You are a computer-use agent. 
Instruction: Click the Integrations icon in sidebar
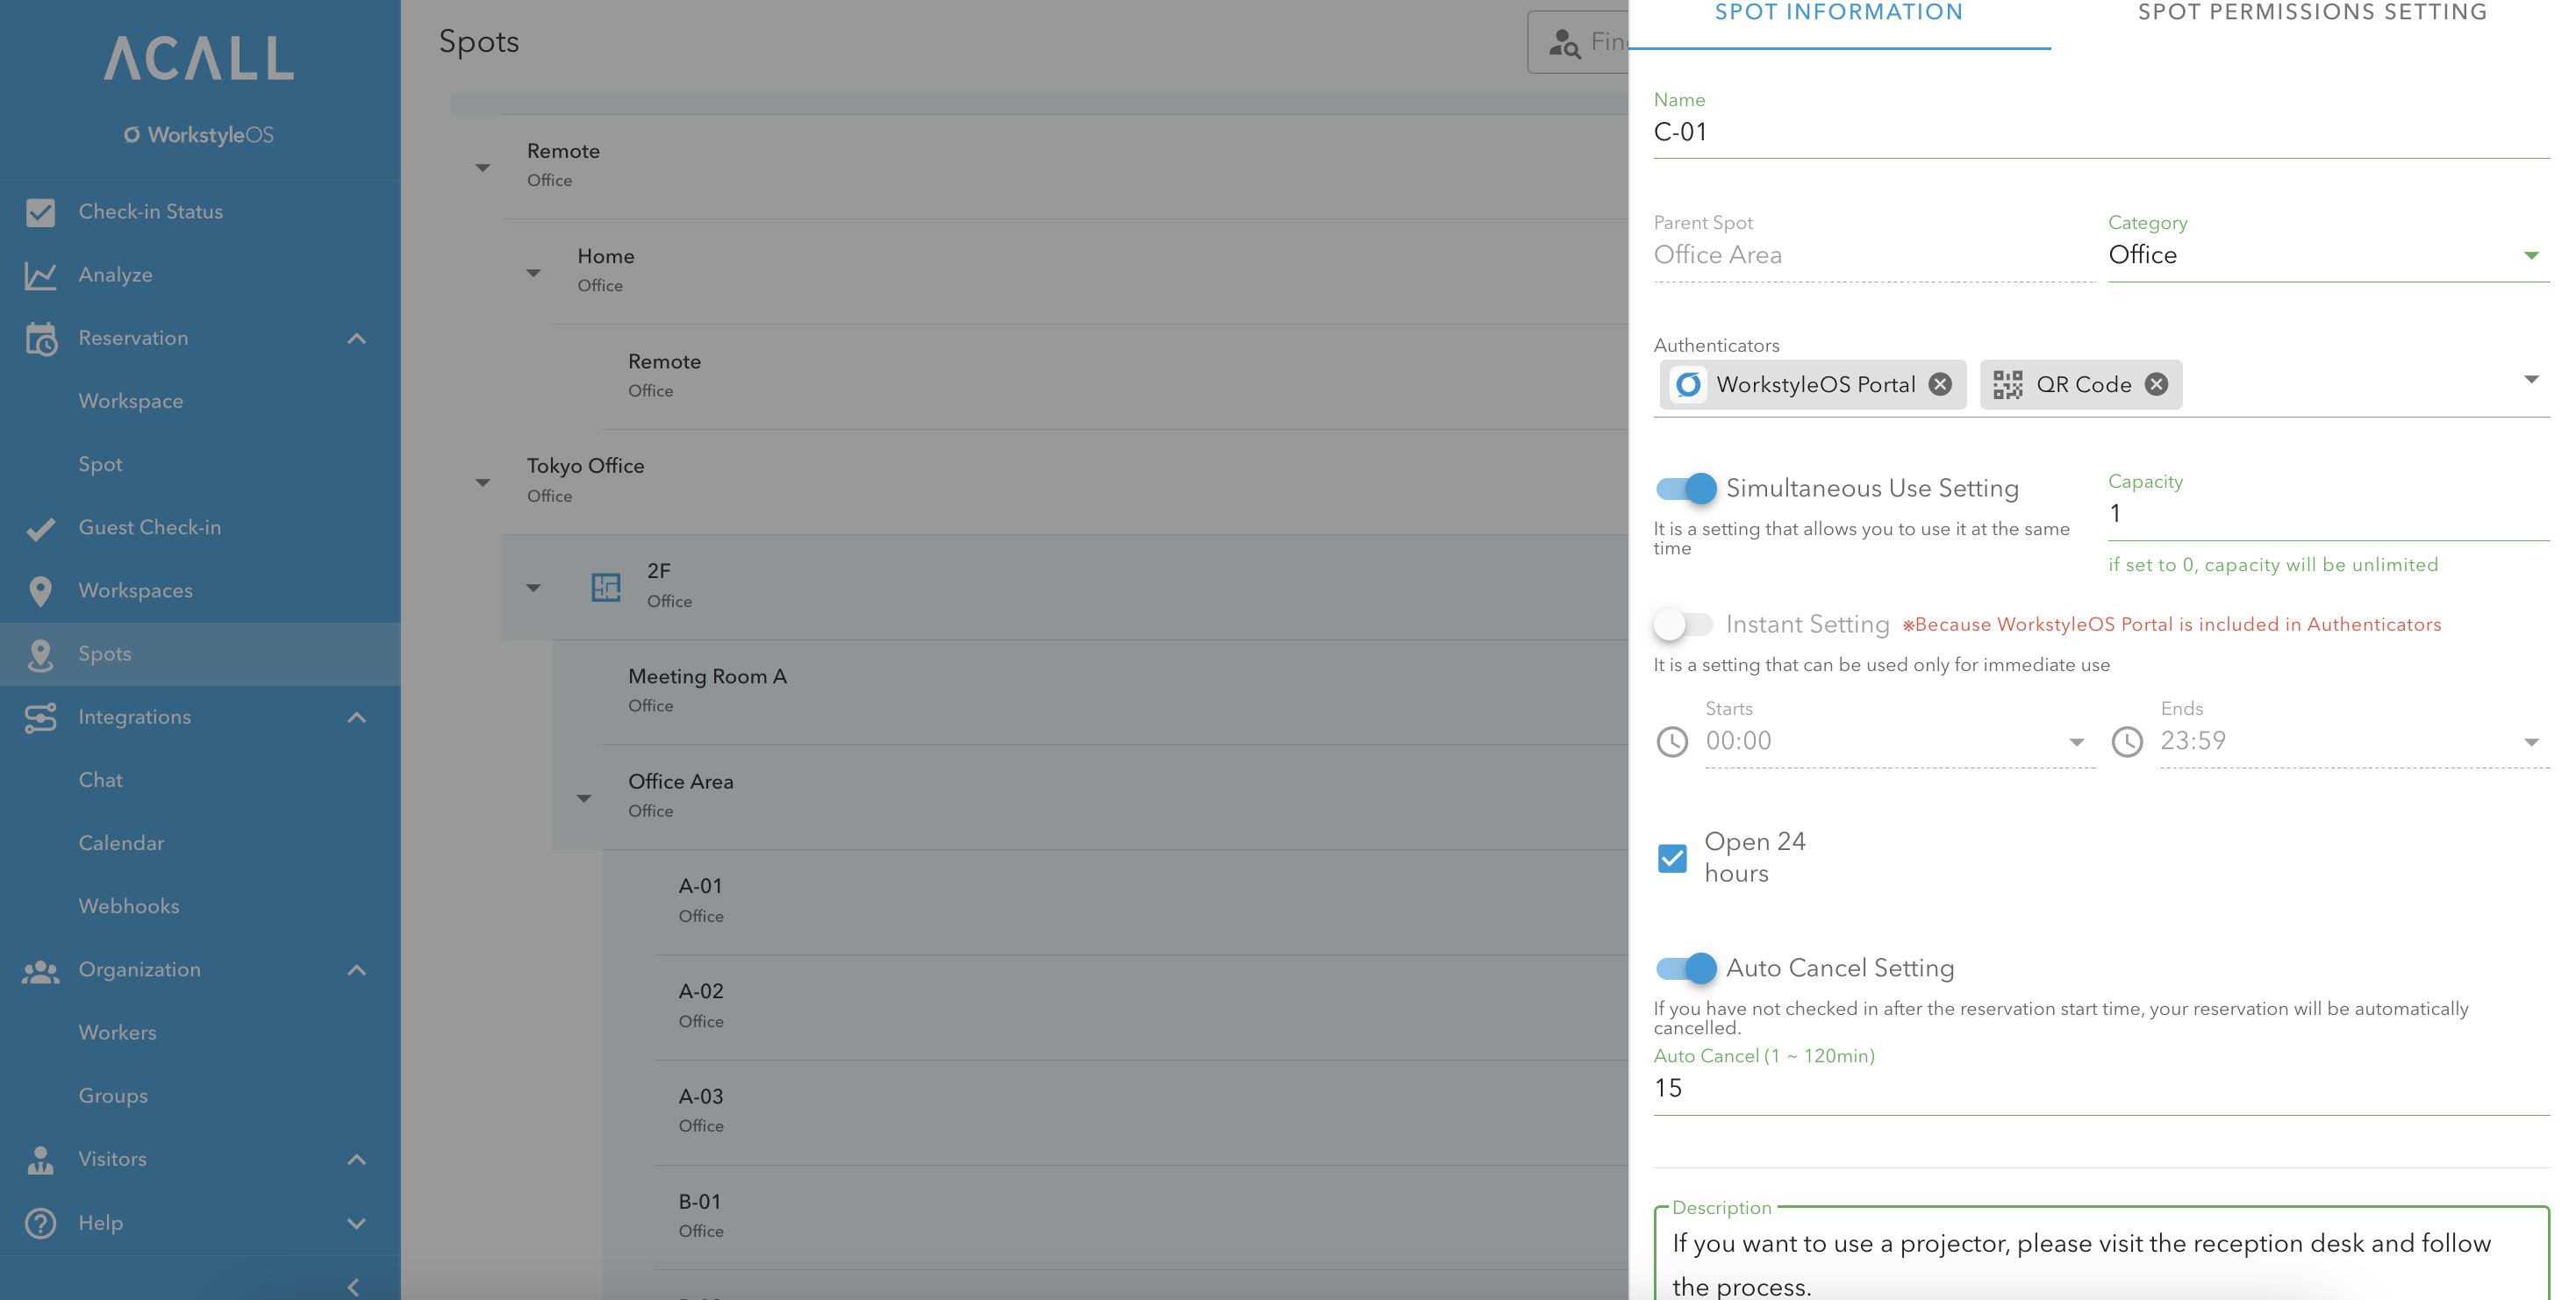point(40,717)
